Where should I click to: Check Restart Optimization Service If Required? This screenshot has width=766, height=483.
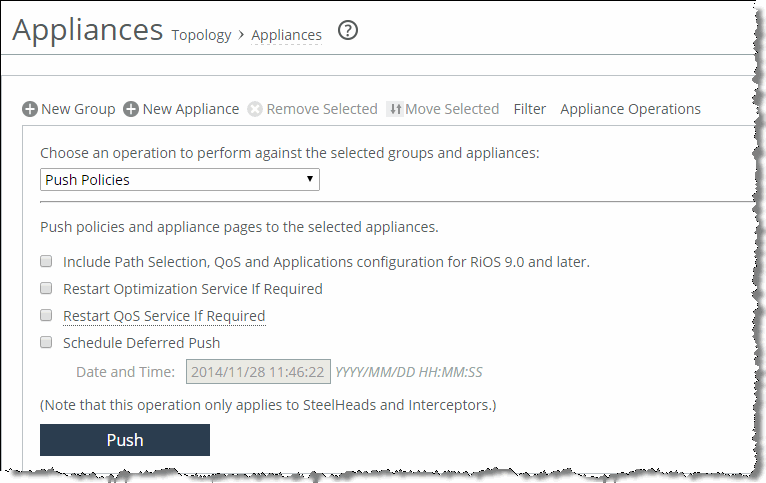click(x=46, y=288)
